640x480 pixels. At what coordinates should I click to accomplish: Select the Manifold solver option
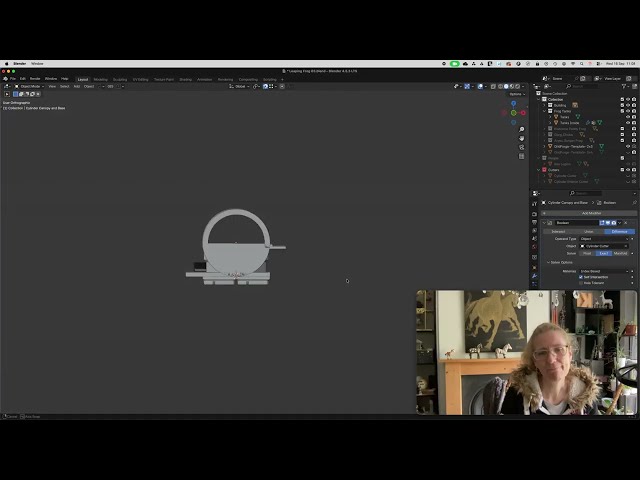(620, 253)
